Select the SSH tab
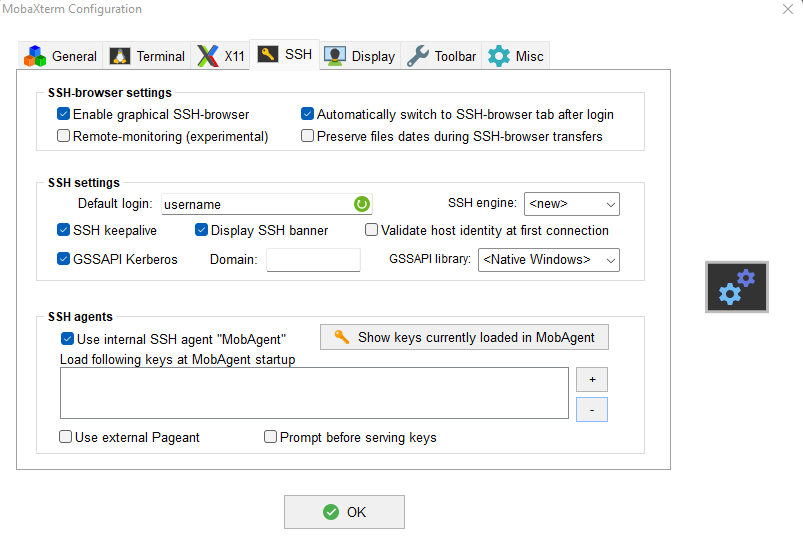Viewport: 803px width, 540px height. pos(285,54)
